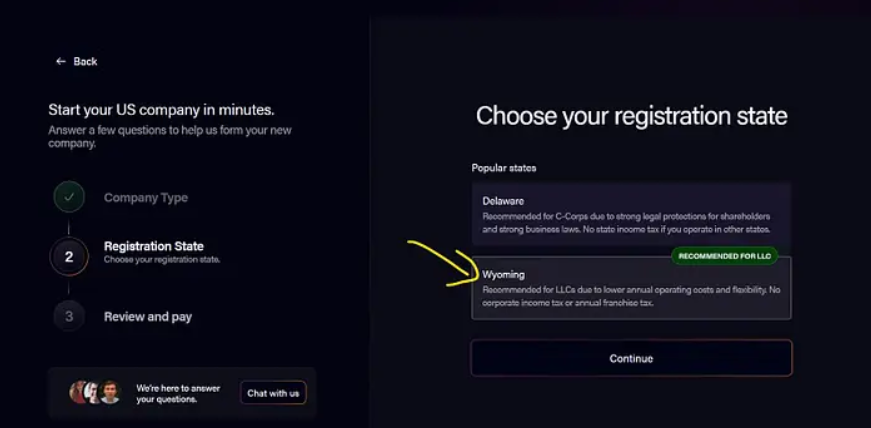Select the Wyoming title text
This screenshot has height=428, width=871.
click(503, 275)
